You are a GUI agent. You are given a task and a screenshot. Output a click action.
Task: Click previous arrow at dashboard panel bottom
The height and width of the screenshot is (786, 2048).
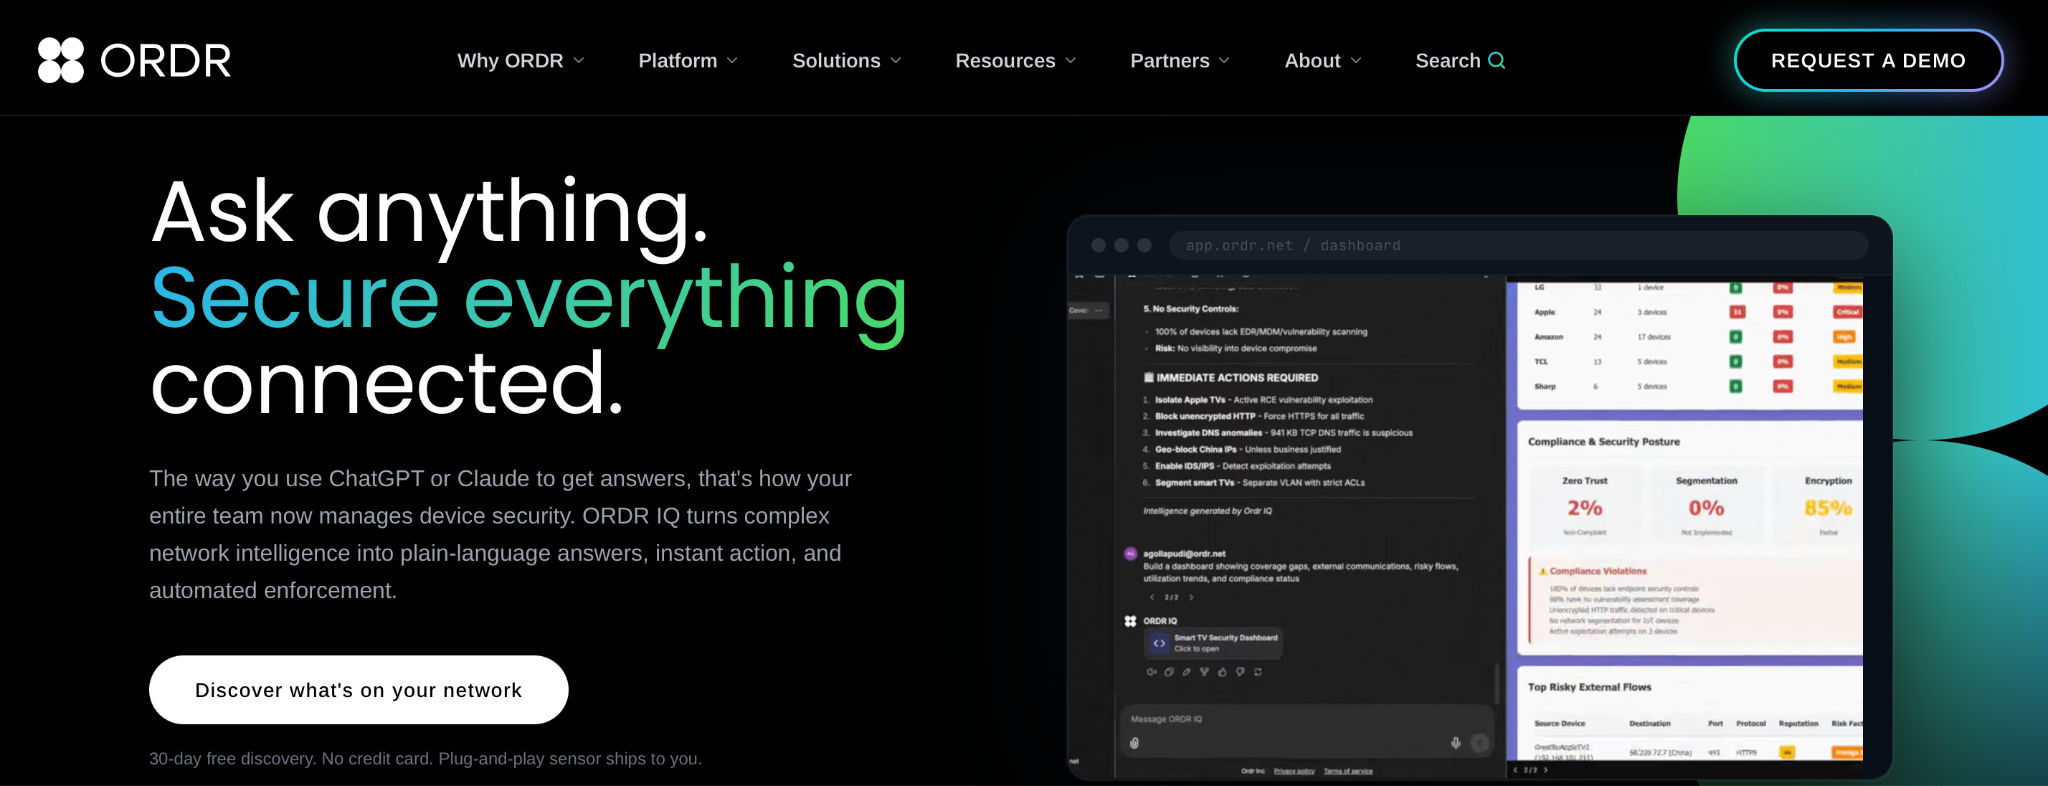click(1515, 771)
